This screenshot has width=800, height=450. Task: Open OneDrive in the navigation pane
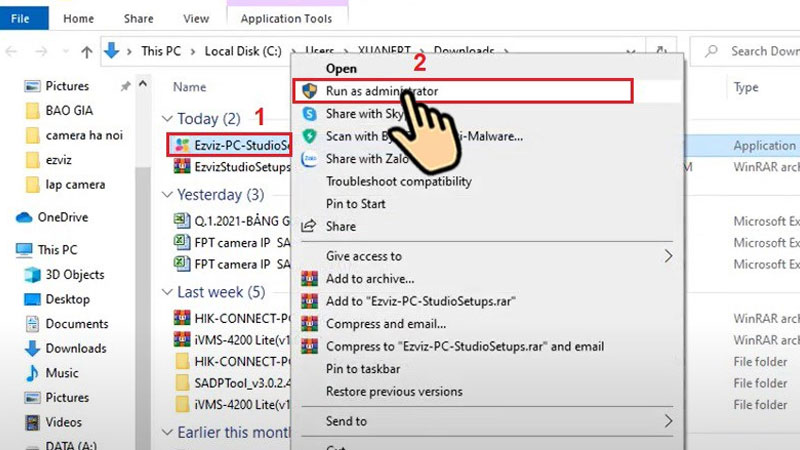click(62, 217)
